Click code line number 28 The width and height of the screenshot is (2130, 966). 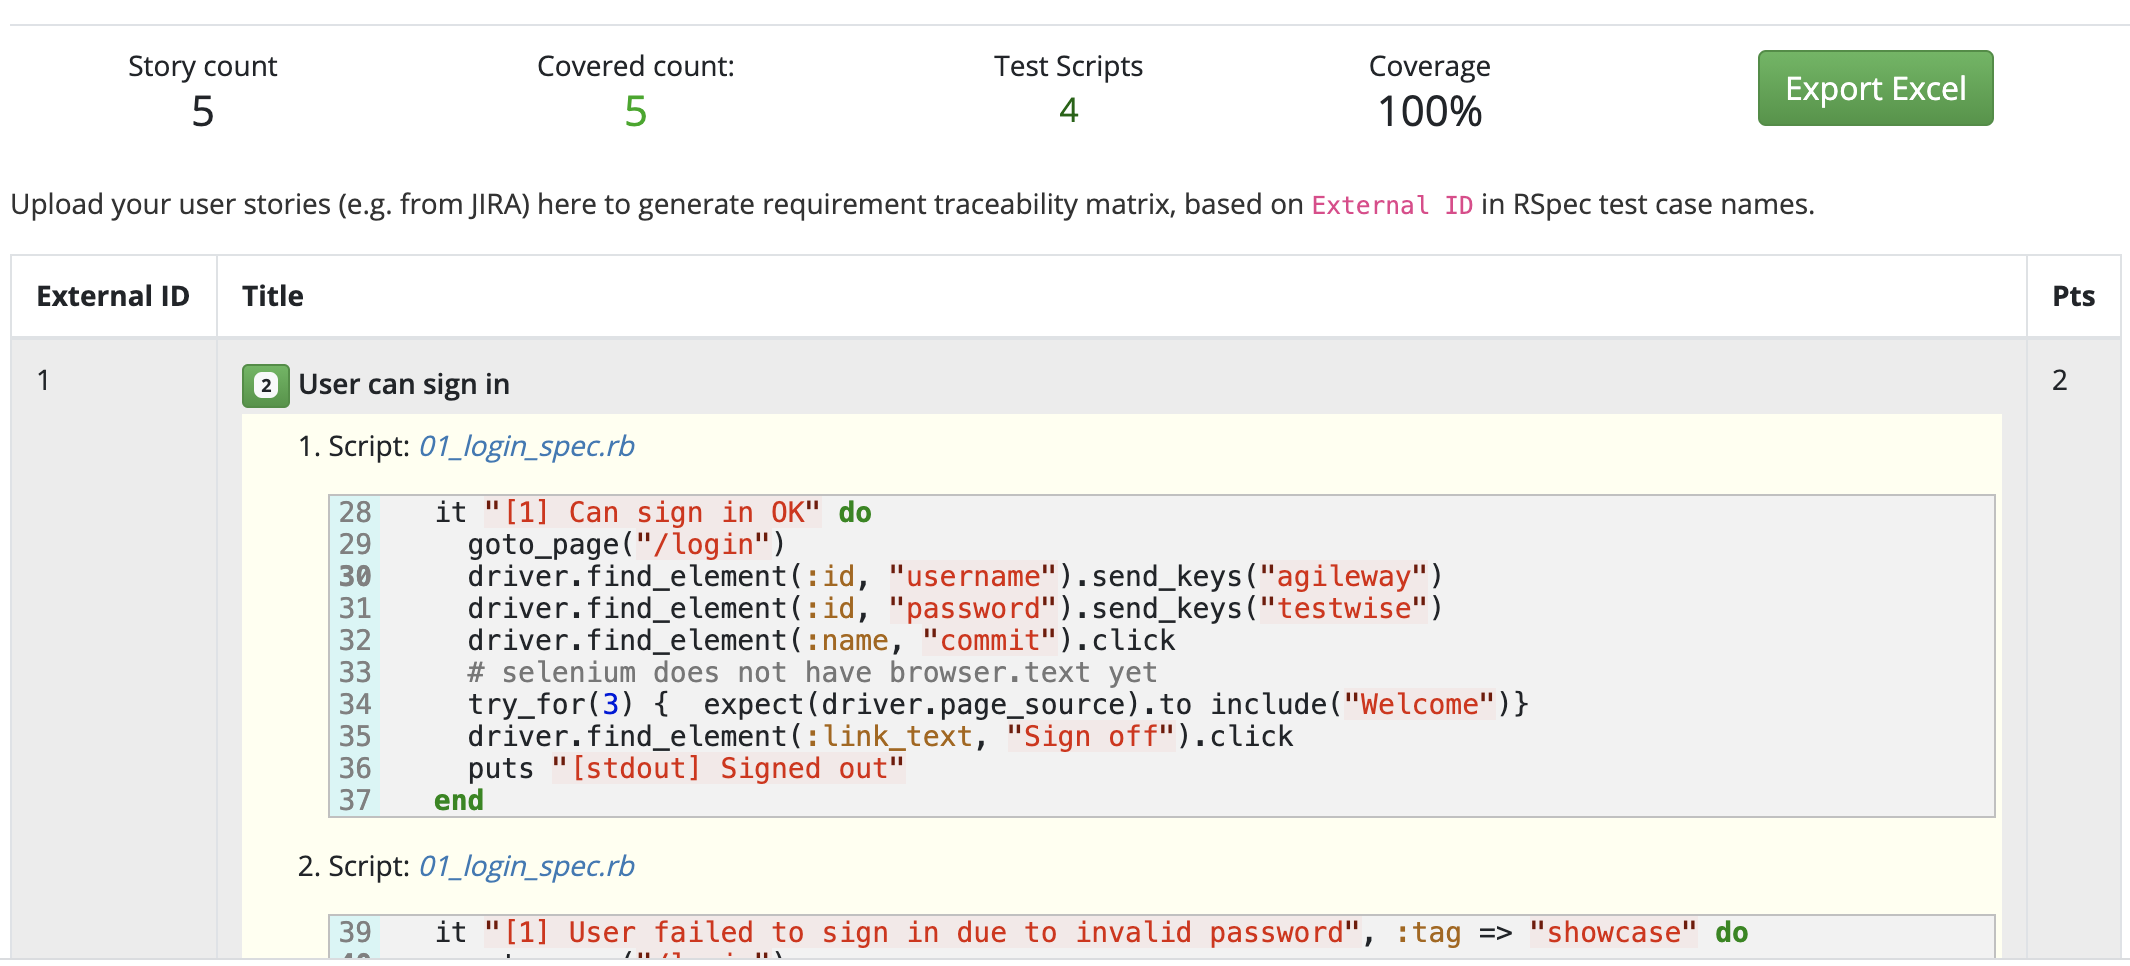tap(355, 512)
